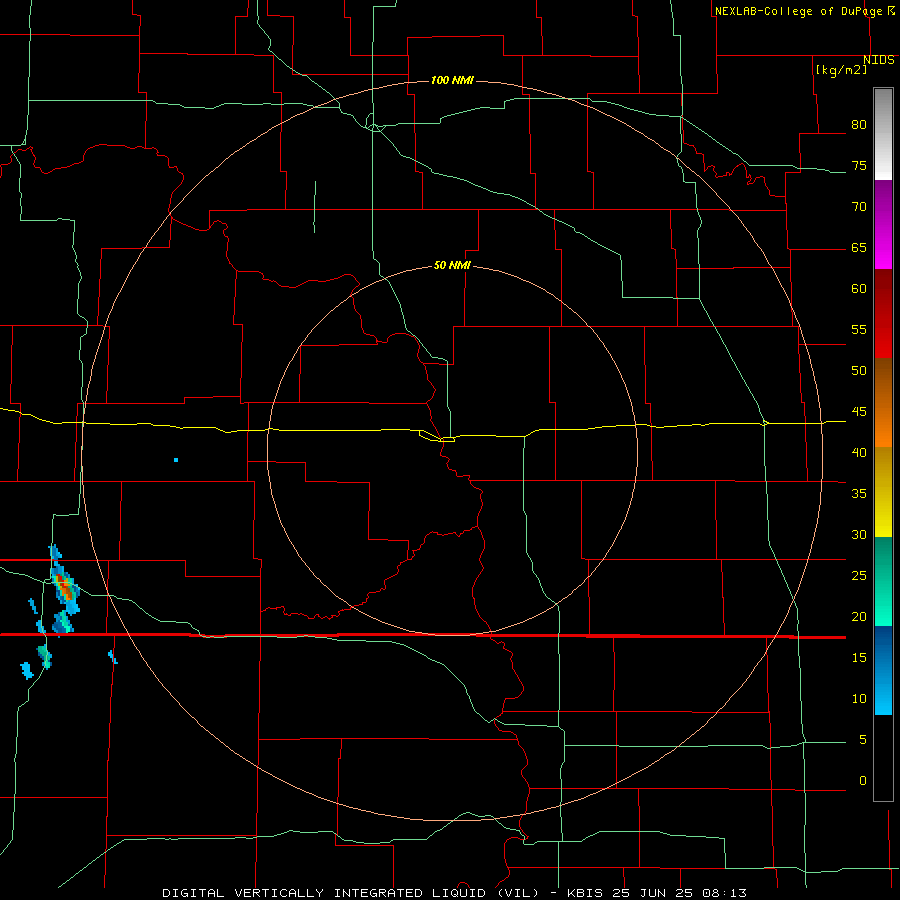The width and height of the screenshot is (900, 900).
Task: Click the isolated cyan pixel echo
Action: 176,460
